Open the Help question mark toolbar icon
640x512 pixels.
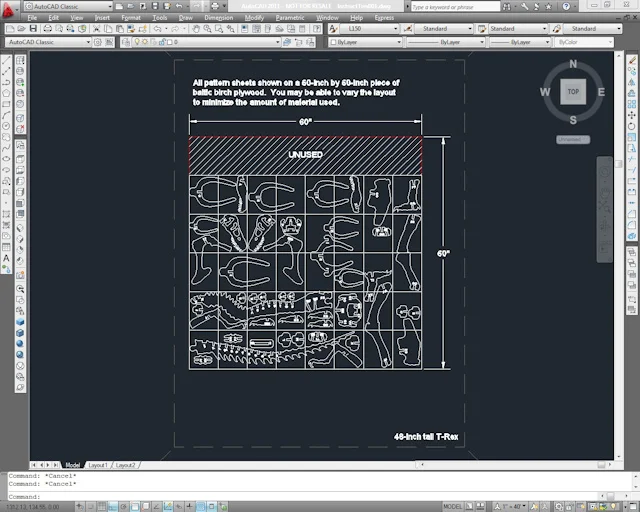click(x=317, y=29)
